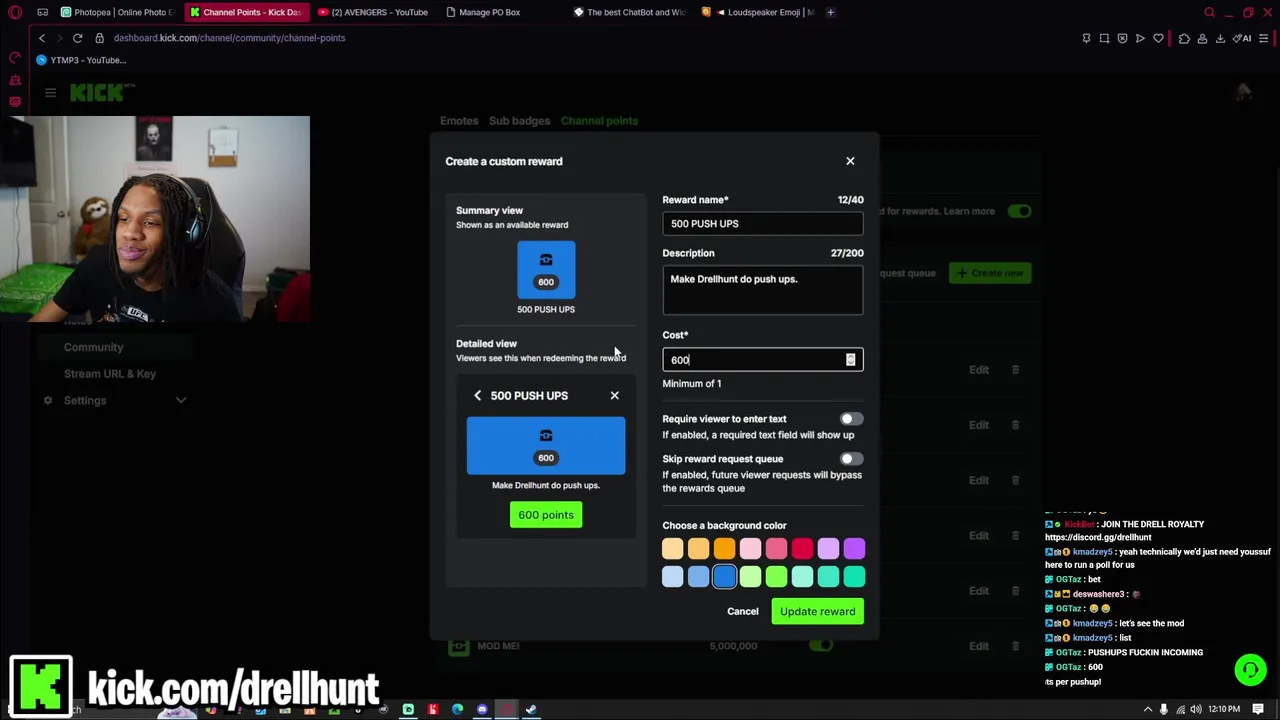Click the Cancel button
Viewport: 1280px width, 720px height.
coord(743,612)
